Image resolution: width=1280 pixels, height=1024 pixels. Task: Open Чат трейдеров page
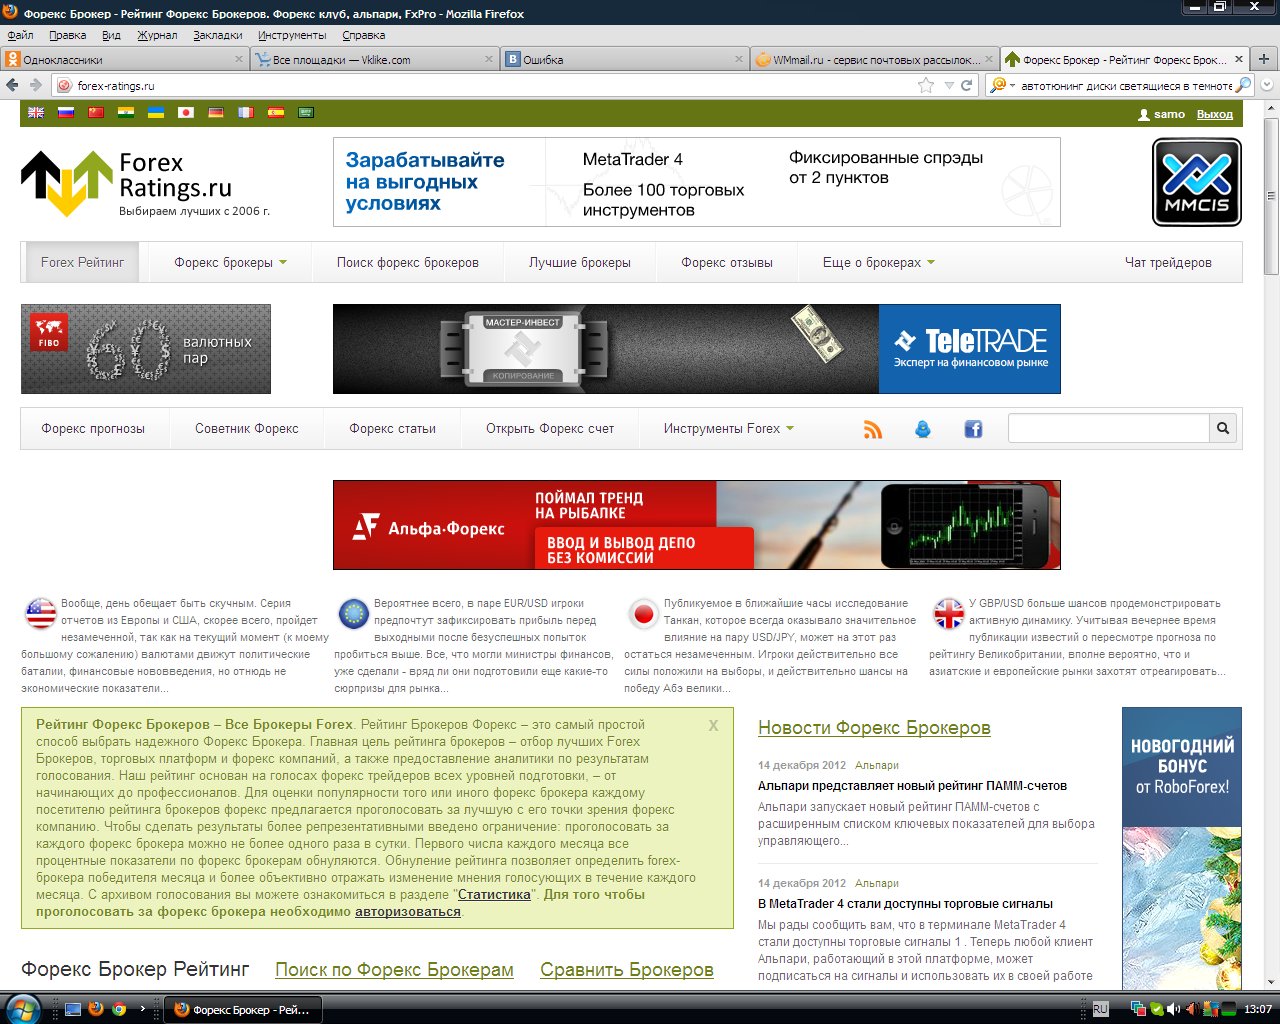[1168, 262]
